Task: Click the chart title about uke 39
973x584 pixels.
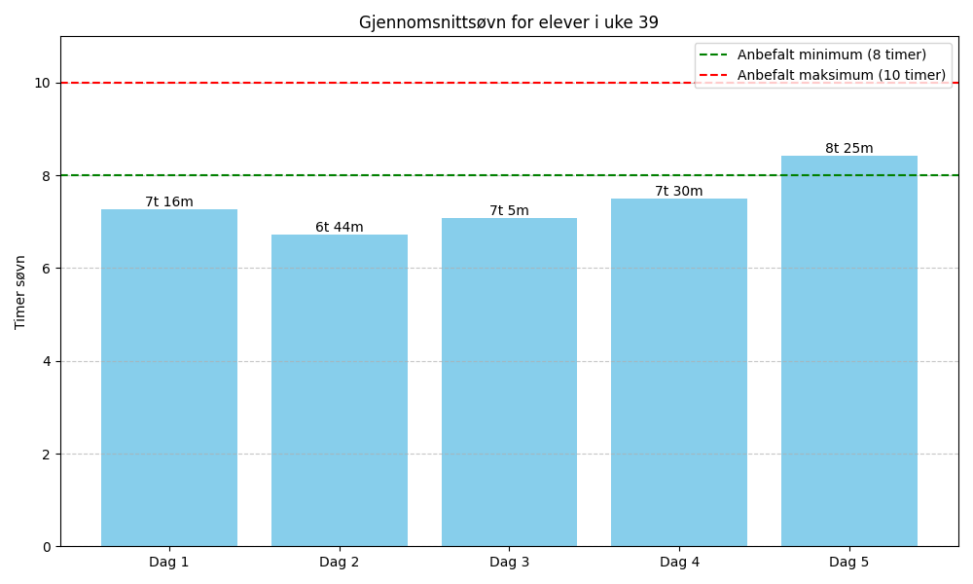Action: pyautogui.click(x=508, y=22)
